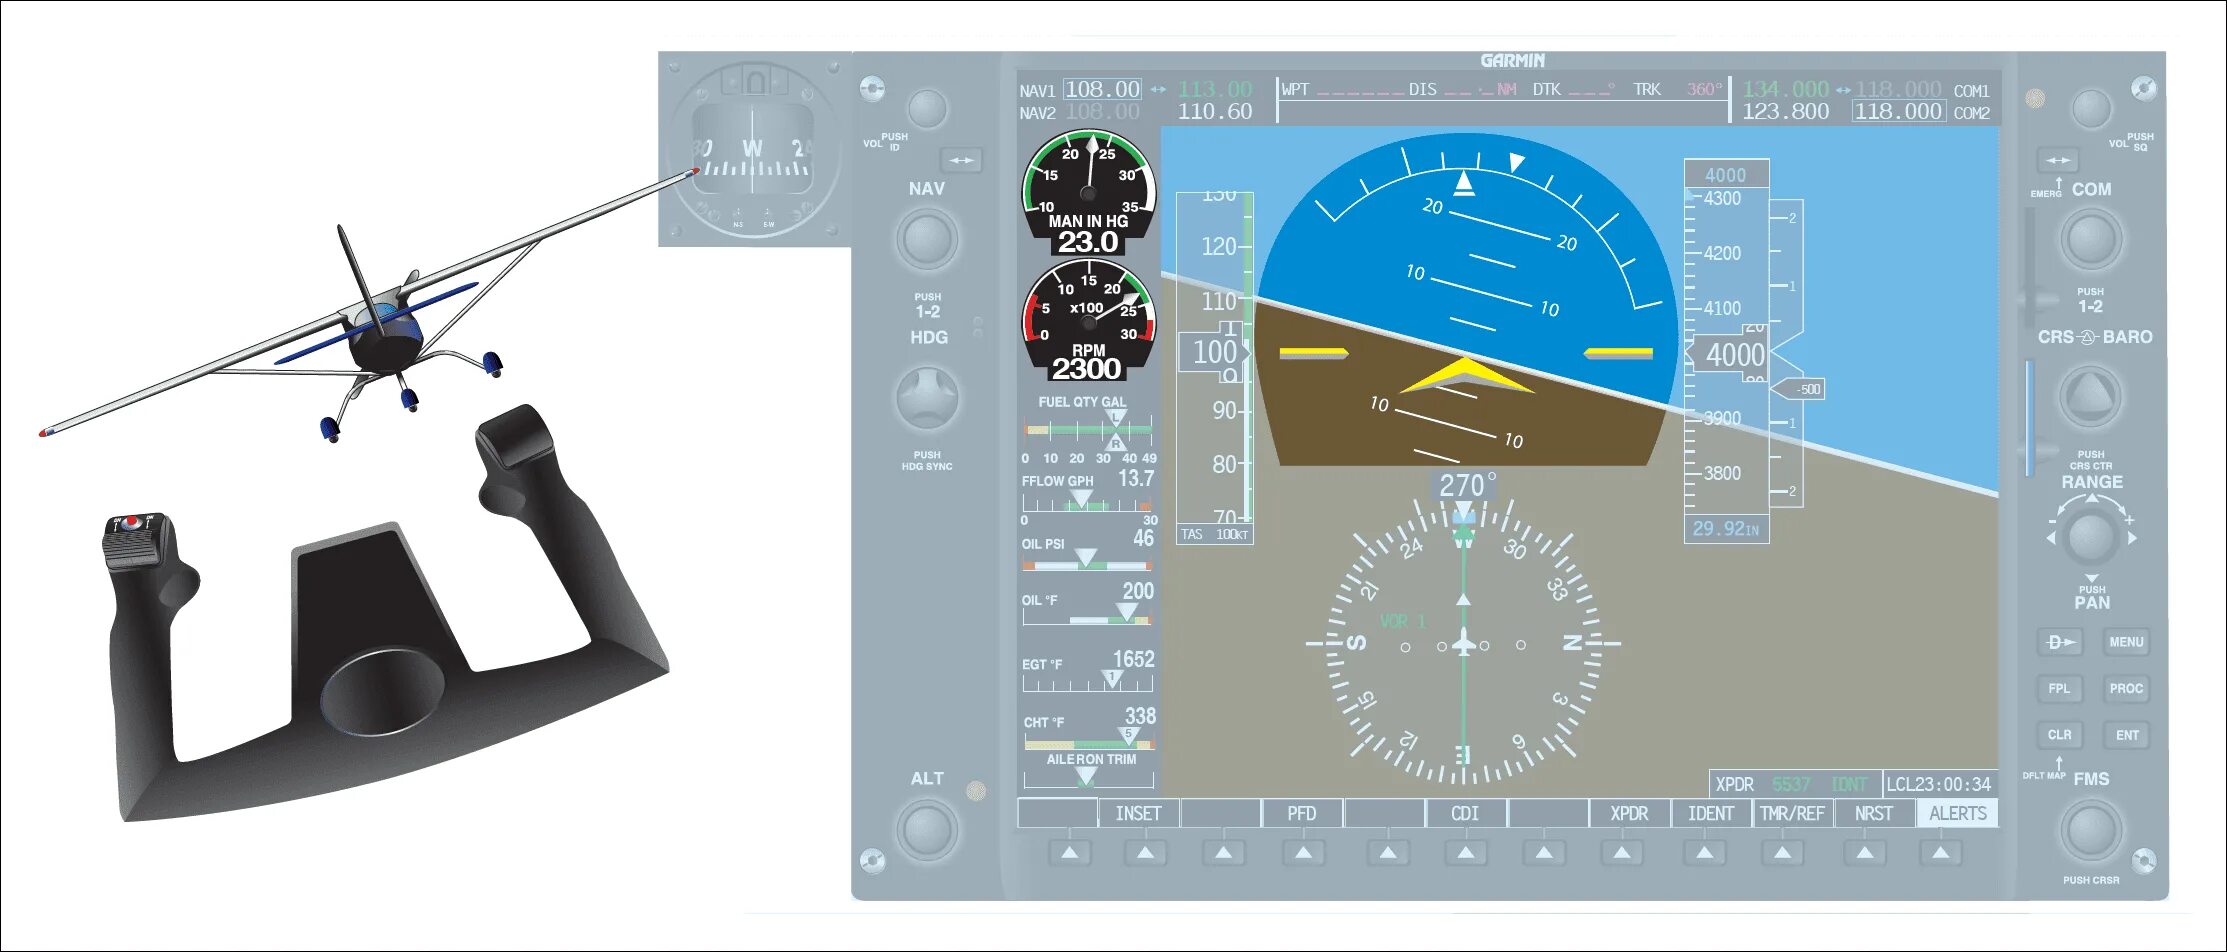This screenshot has height=952, width=2227.
Task: Click arrow key below ALERTS softkey
Action: click(x=1940, y=853)
